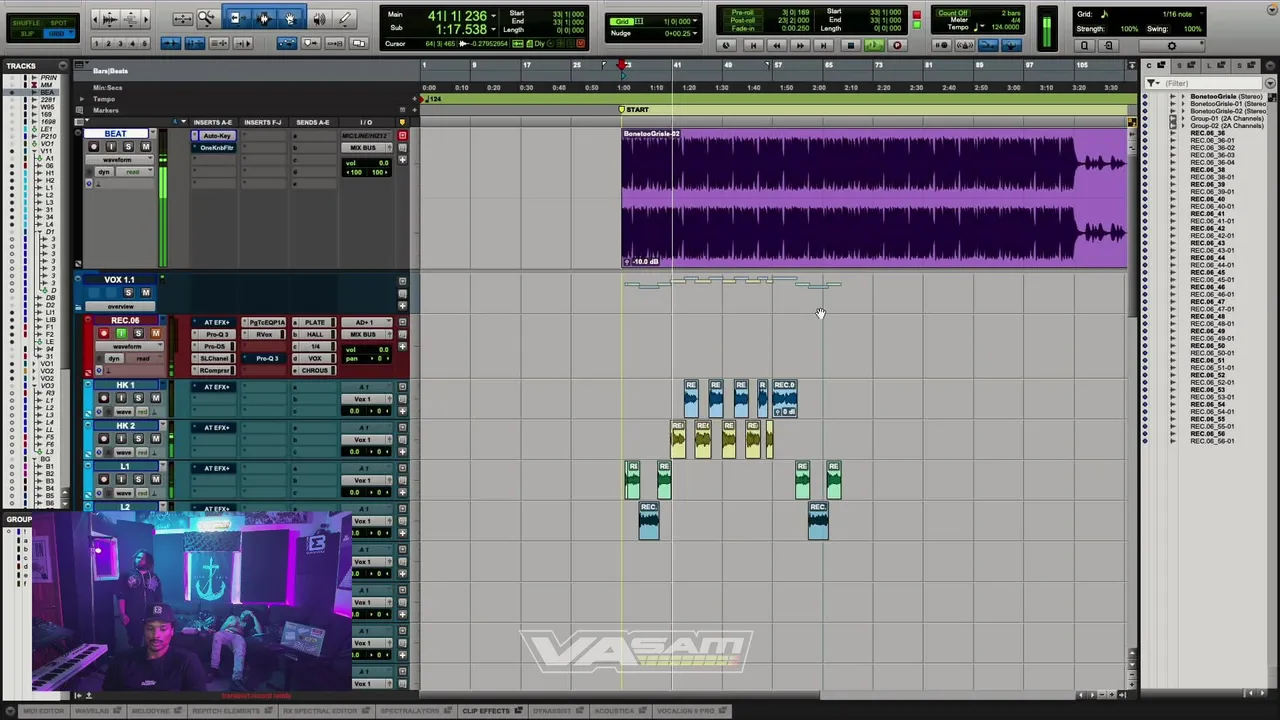Open the Pro-DS insert on REC.06
The image size is (1280, 720).
[x=216, y=347]
